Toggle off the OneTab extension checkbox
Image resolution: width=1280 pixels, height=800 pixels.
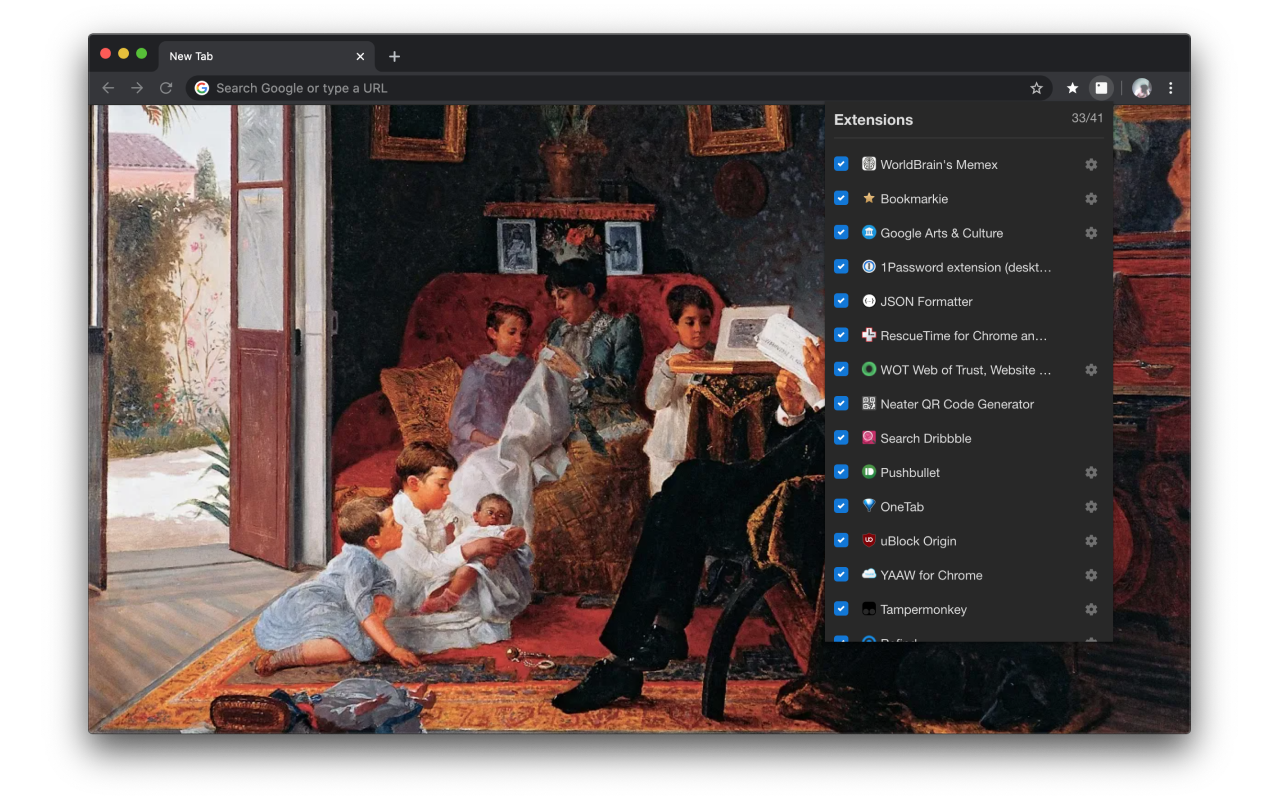(x=841, y=506)
